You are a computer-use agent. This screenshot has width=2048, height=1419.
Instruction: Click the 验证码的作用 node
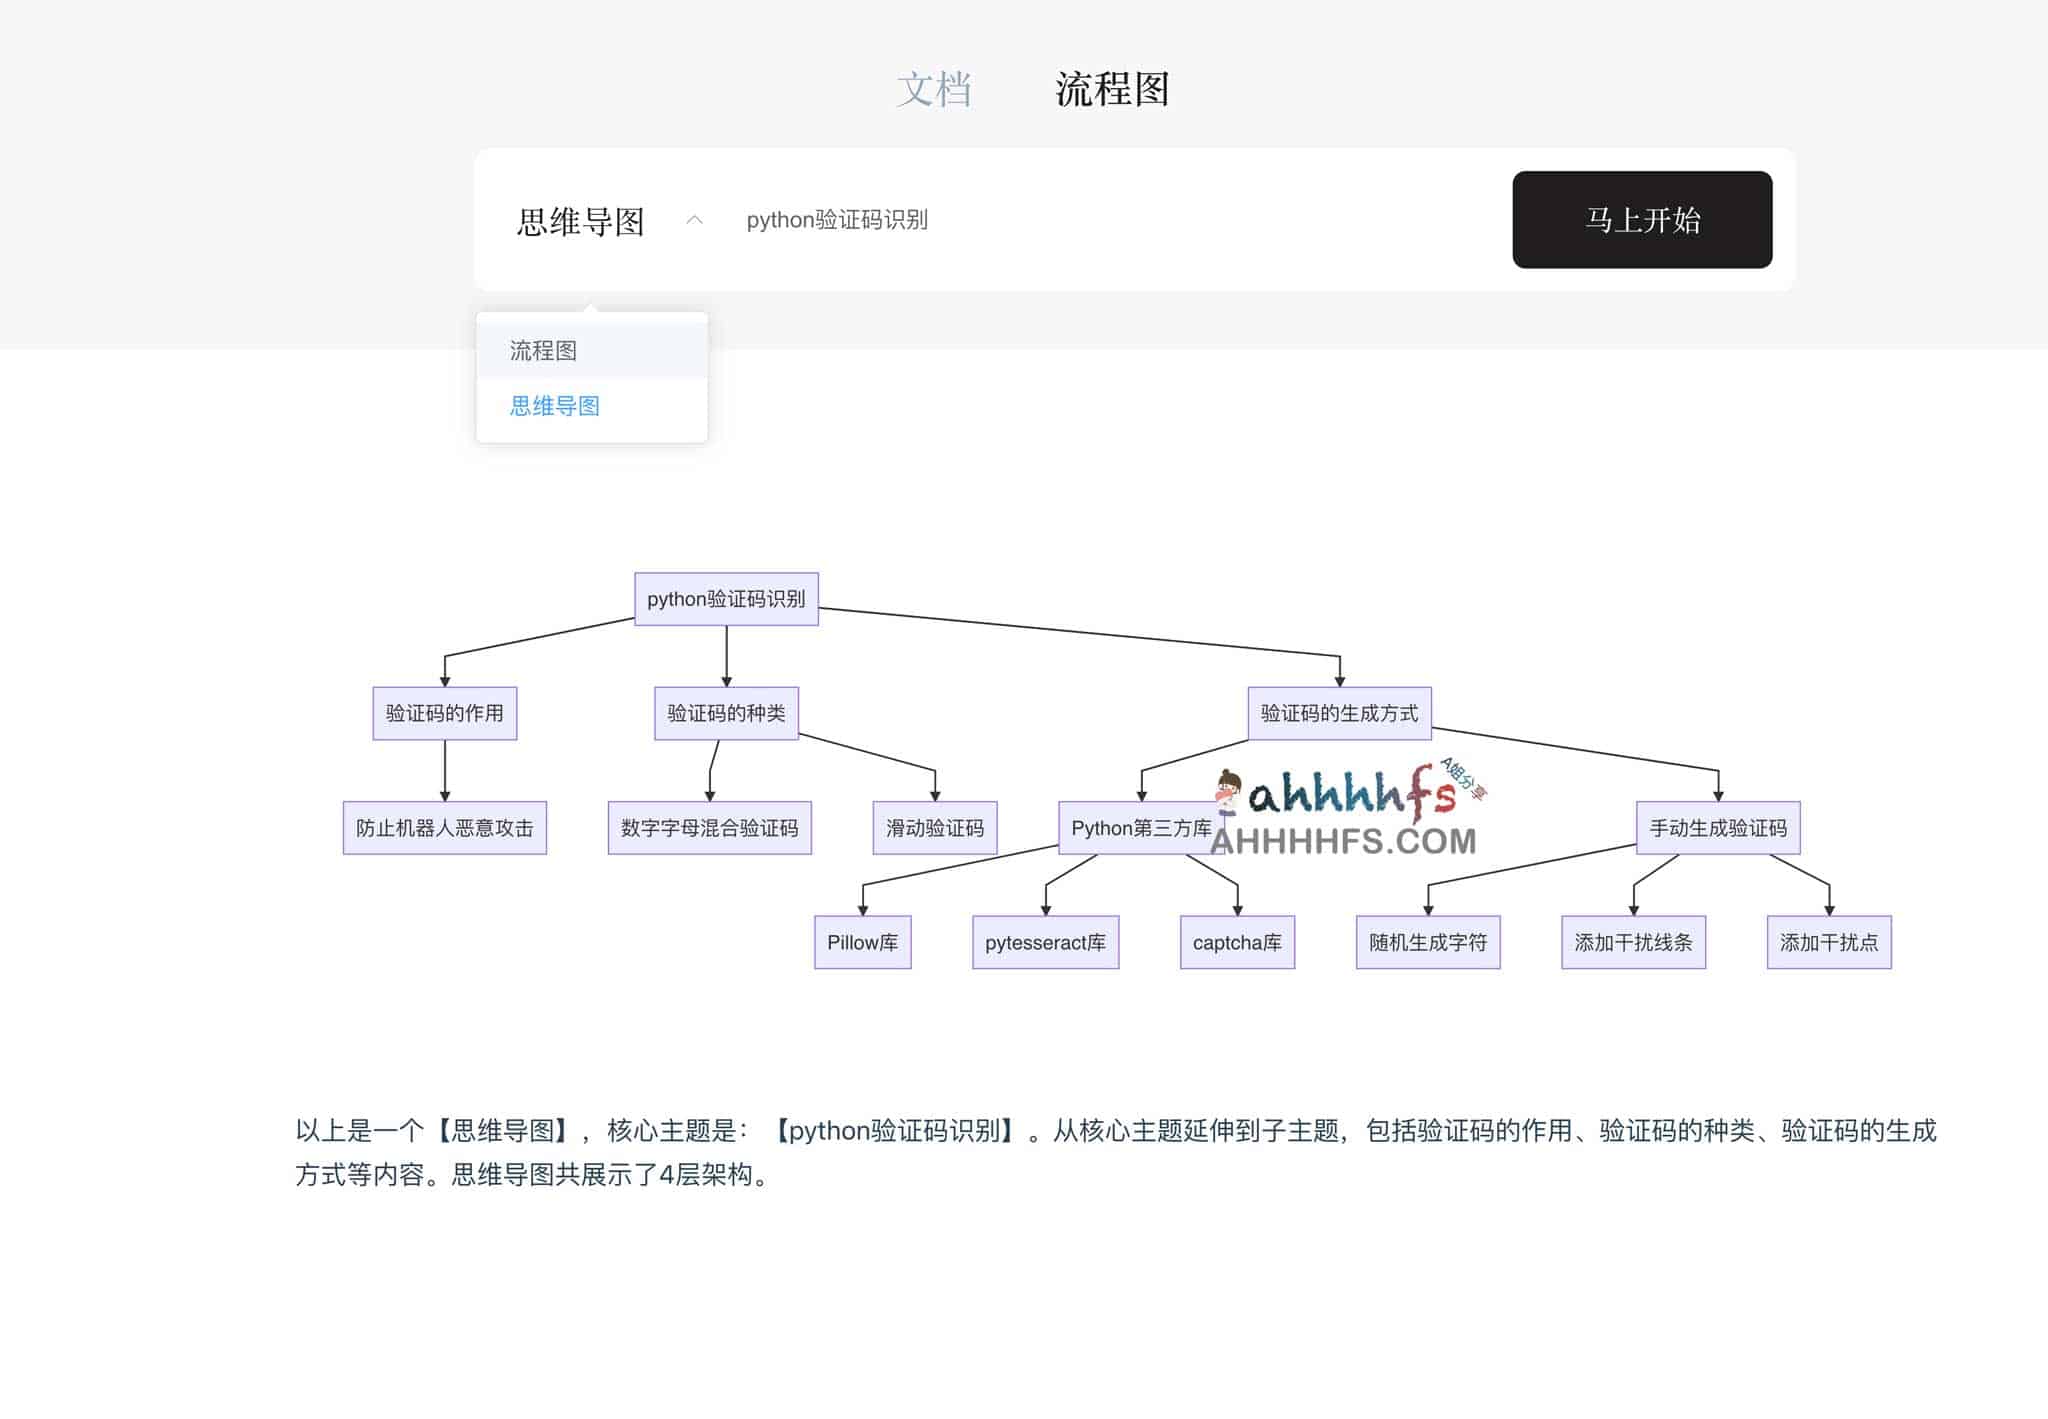[x=444, y=713]
